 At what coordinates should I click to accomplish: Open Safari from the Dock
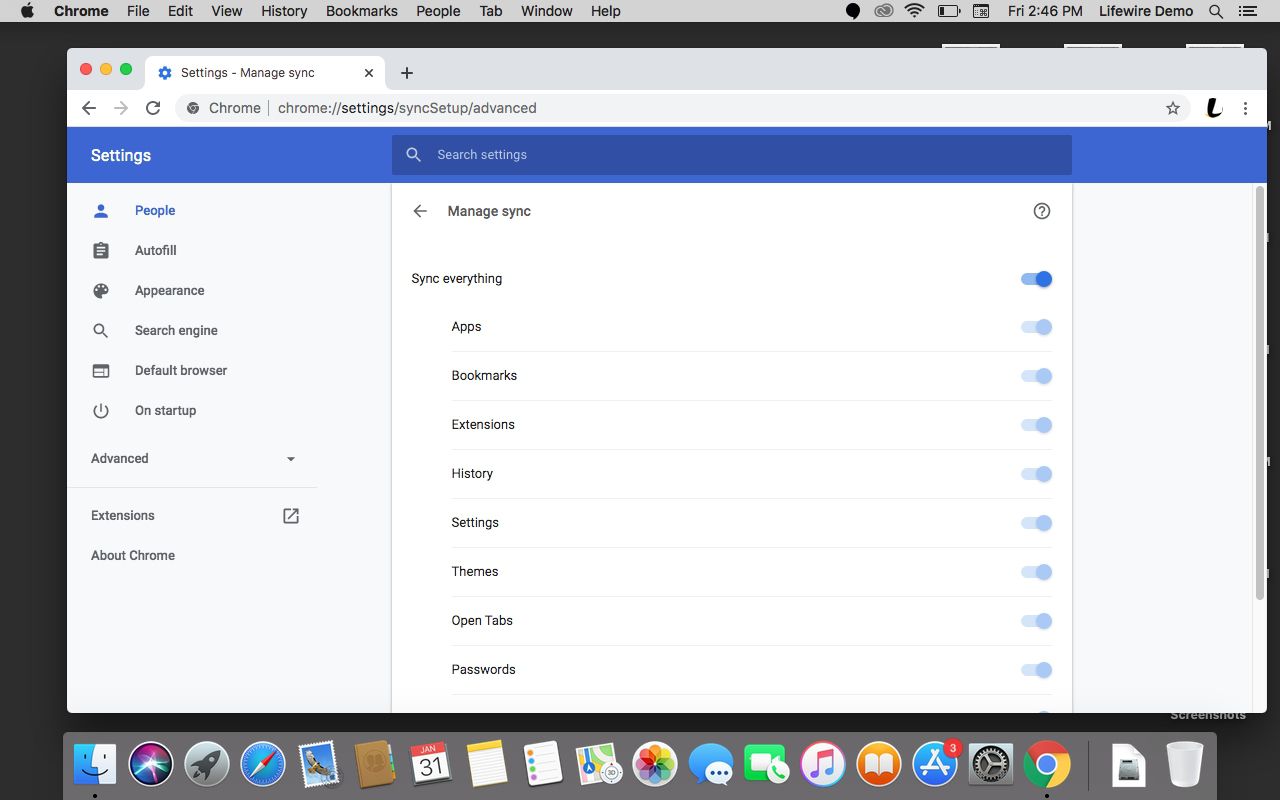coord(263,765)
